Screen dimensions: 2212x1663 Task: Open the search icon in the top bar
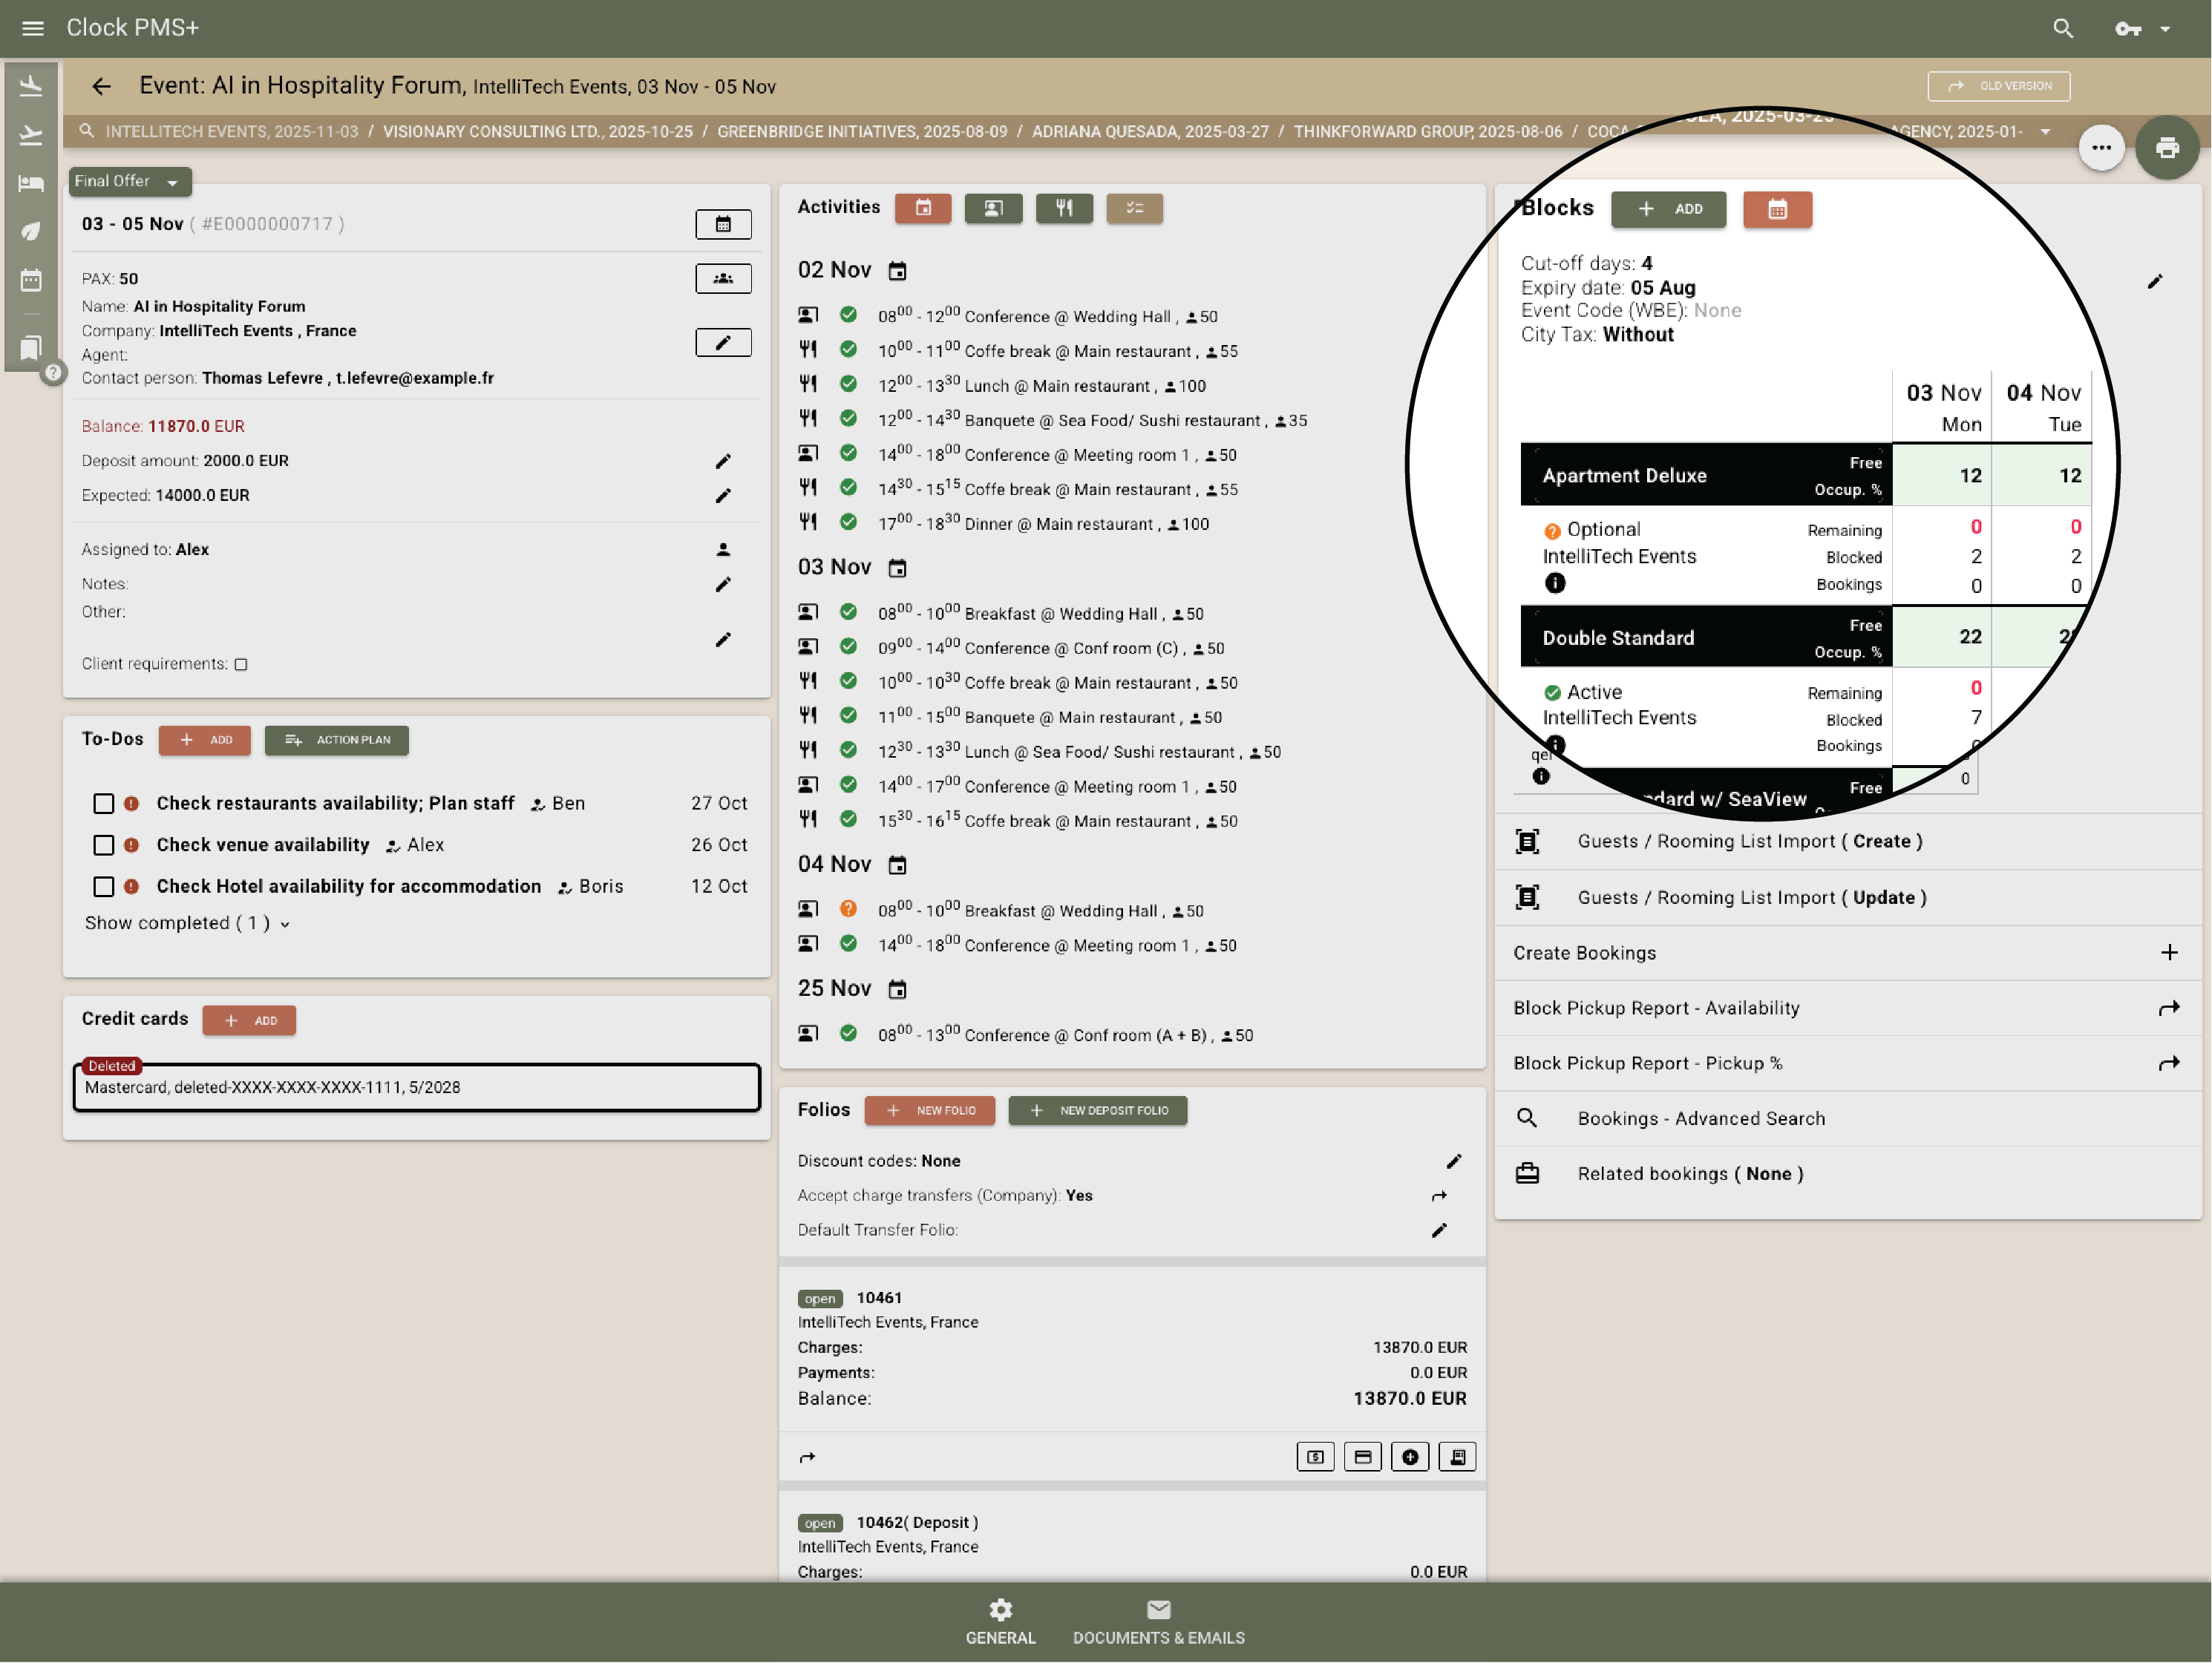[2063, 28]
